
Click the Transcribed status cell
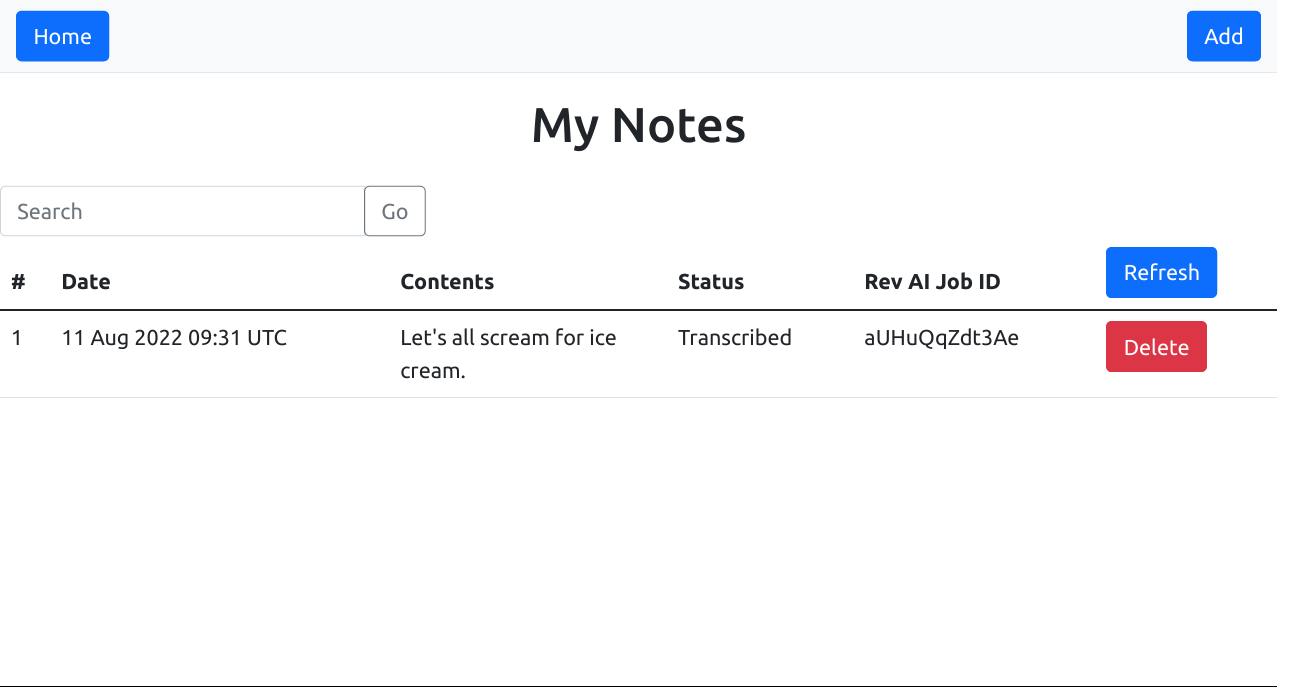(734, 338)
